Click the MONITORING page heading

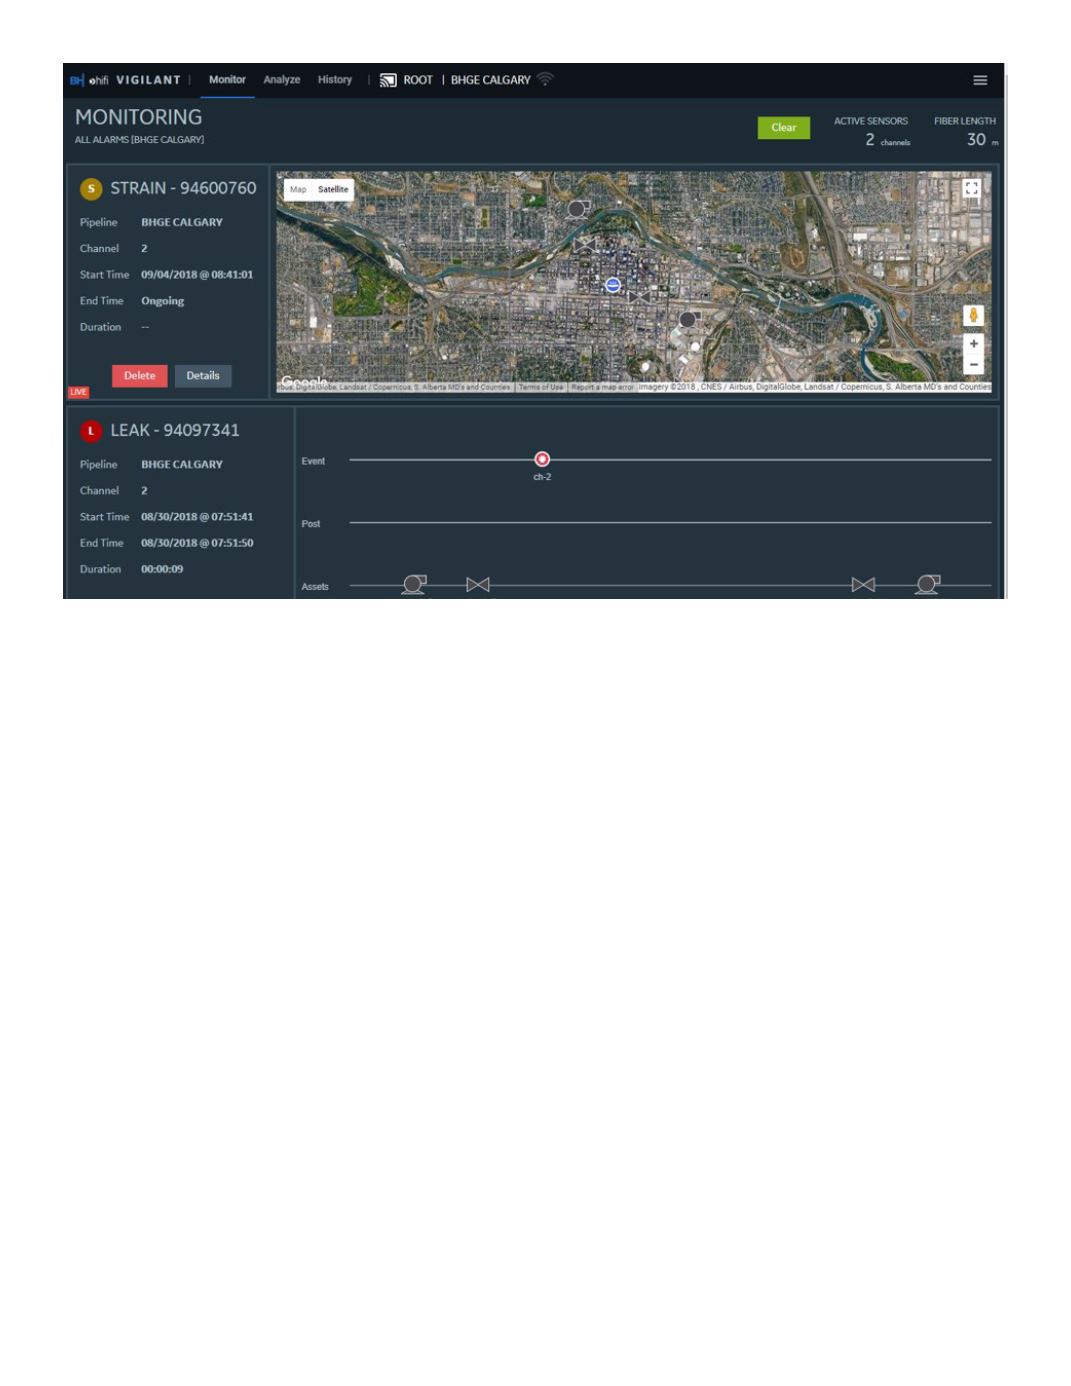click(x=138, y=117)
